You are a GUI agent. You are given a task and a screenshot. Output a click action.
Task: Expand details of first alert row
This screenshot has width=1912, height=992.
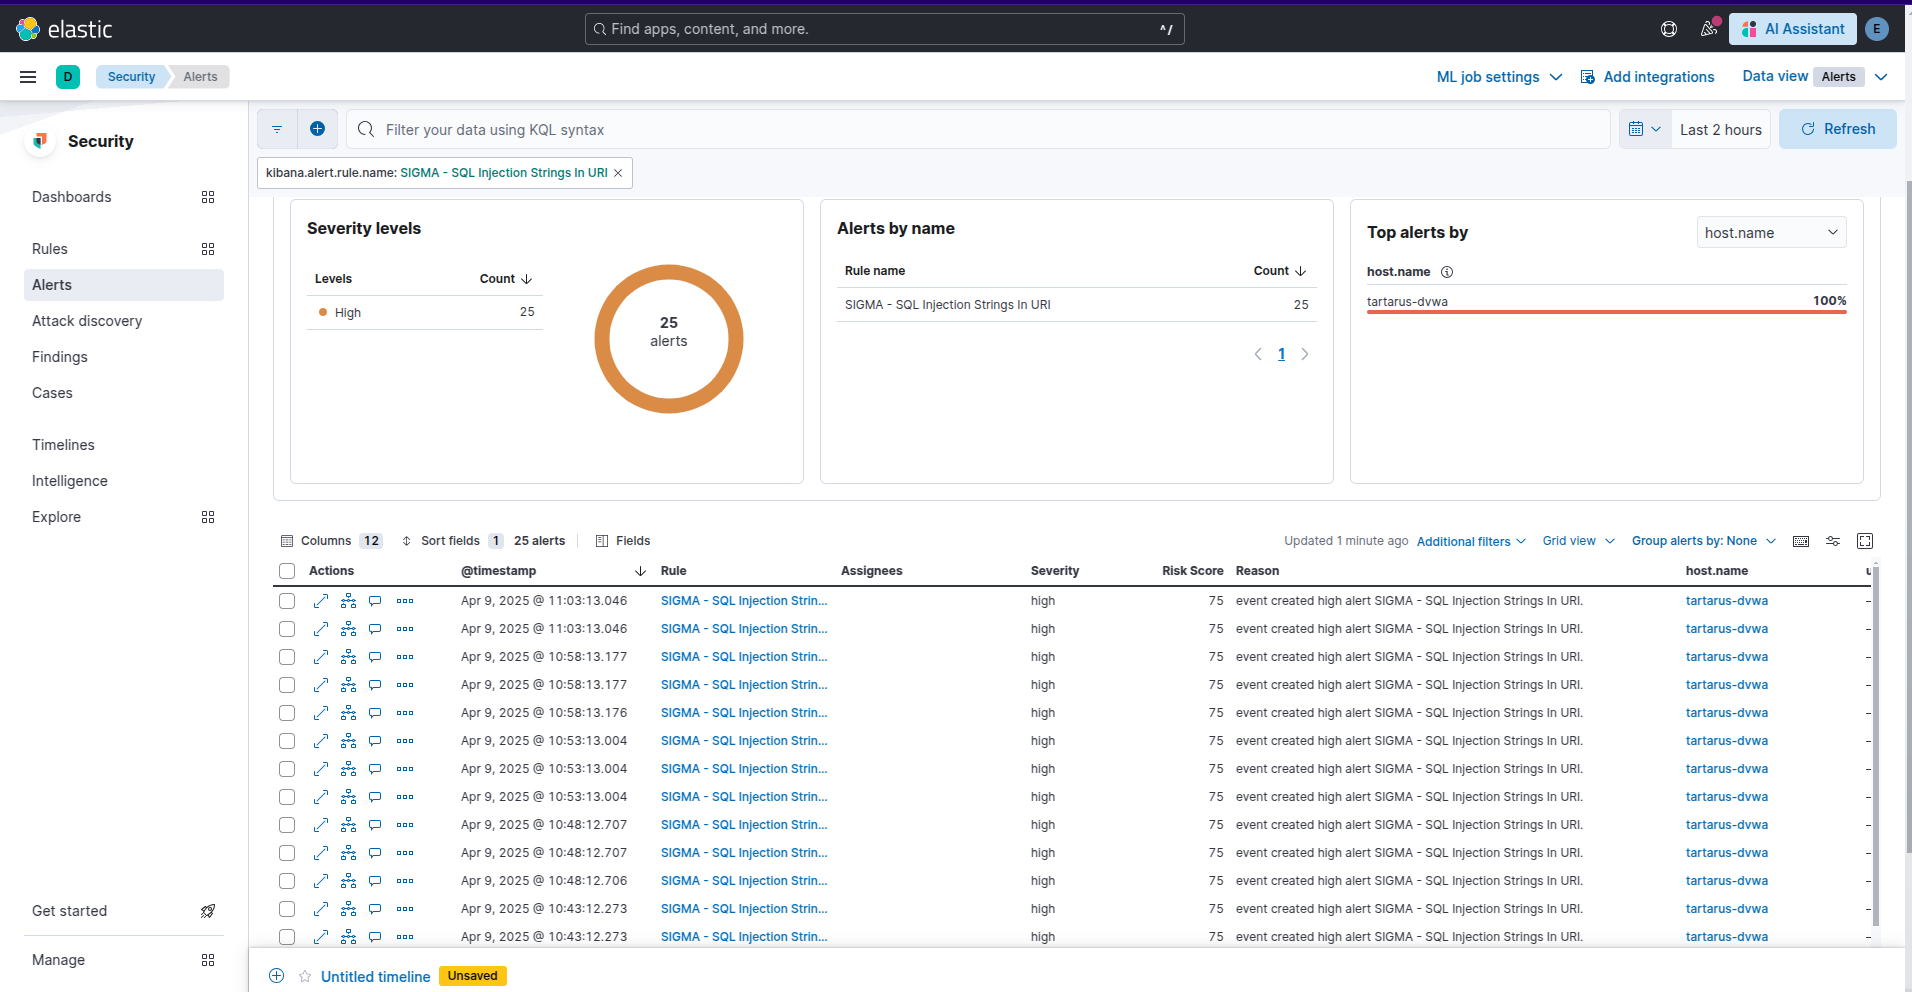coord(320,601)
